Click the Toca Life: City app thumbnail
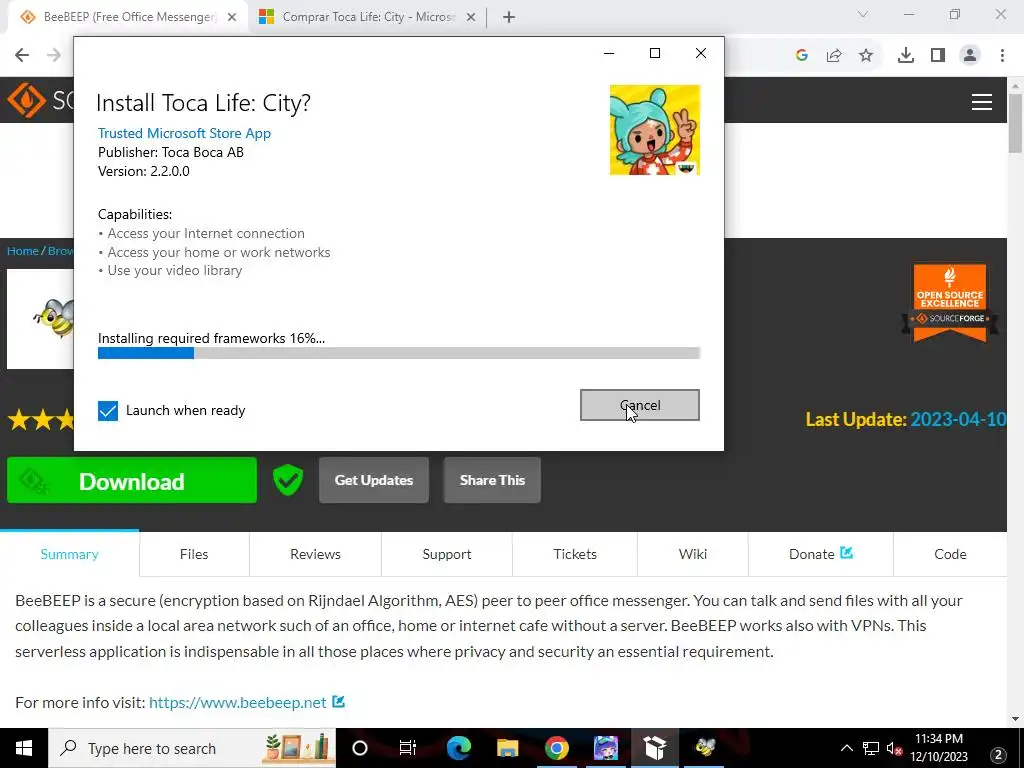 pos(654,130)
